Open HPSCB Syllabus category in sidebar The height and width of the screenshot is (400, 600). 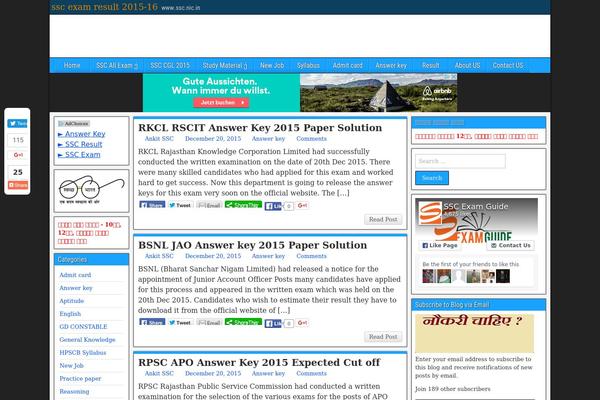[83, 353]
